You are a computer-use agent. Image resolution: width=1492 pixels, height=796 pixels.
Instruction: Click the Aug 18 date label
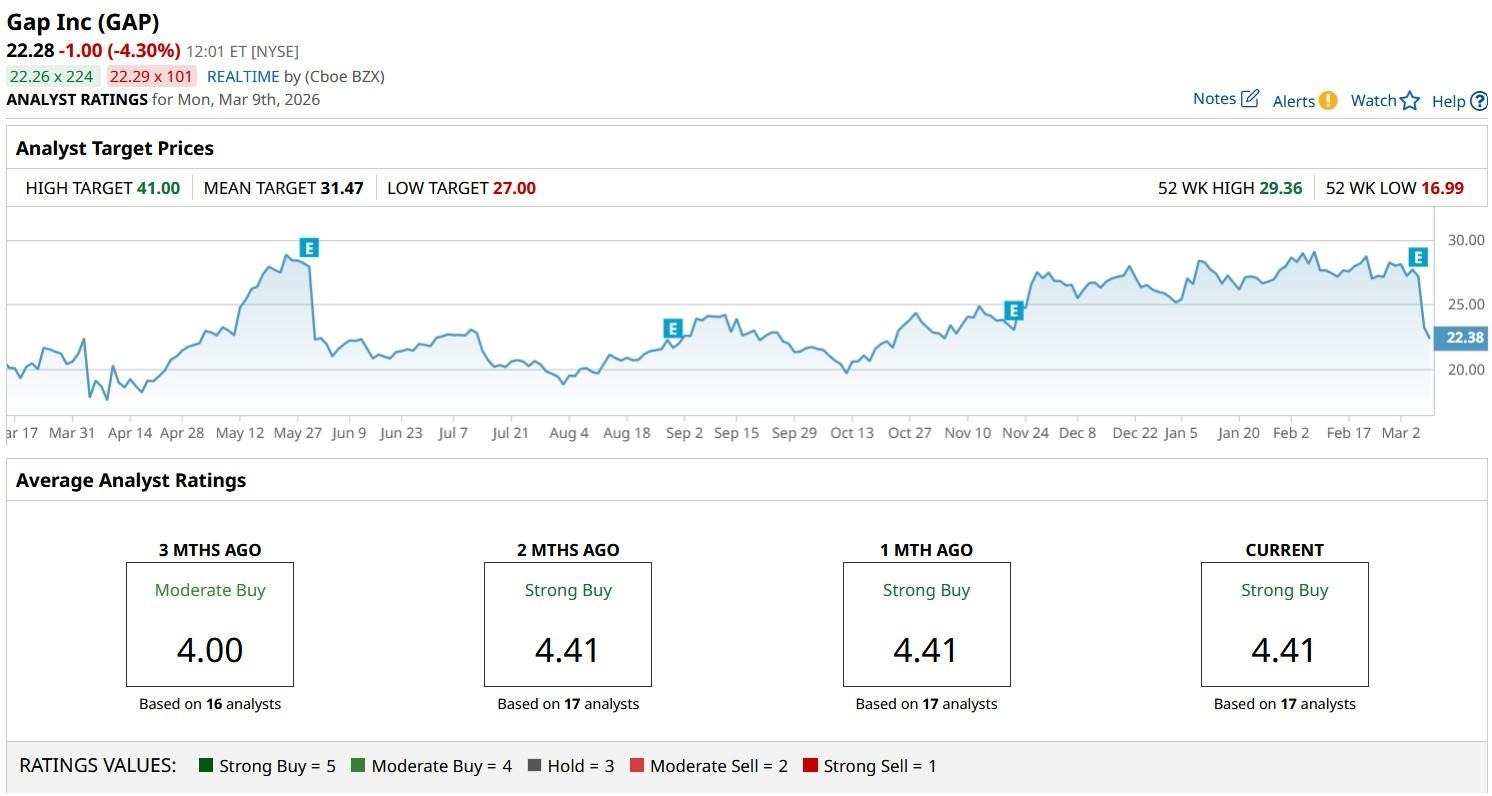[x=627, y=433]
